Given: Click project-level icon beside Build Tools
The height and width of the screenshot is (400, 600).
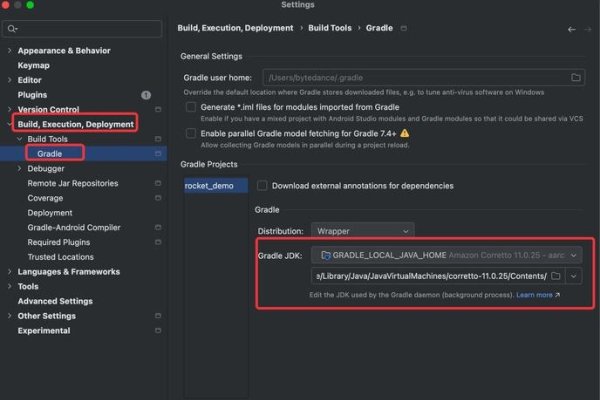Looking at the screenshot, I should point(158,139).
